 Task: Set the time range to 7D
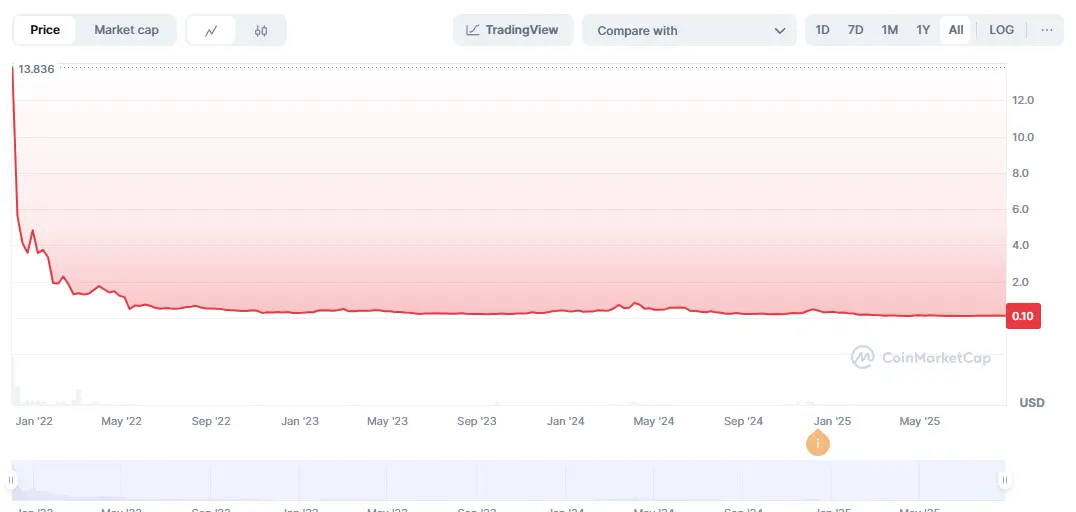pos(855,30)
